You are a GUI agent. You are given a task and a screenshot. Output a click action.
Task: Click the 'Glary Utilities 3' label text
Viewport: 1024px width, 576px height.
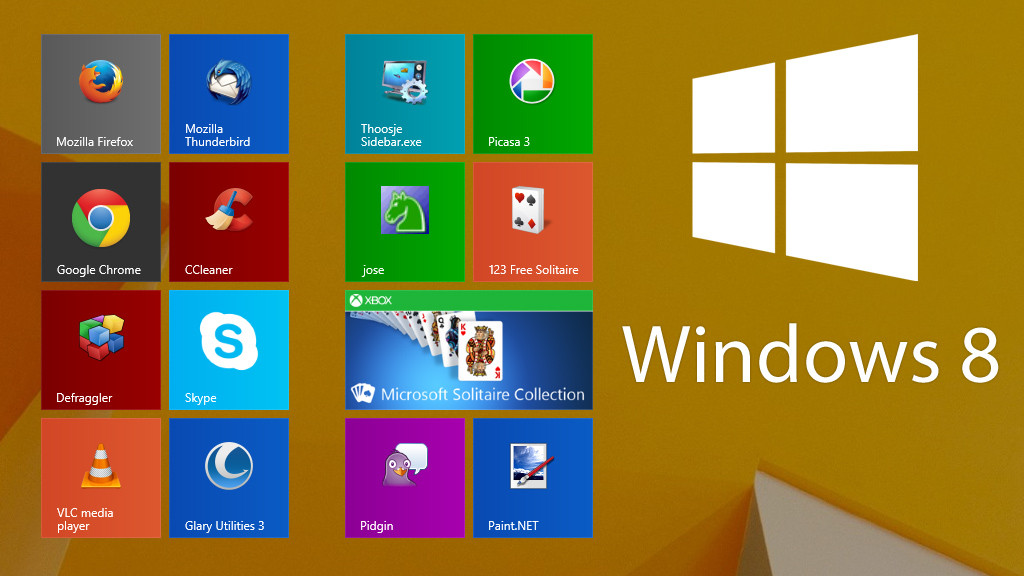click(x=225, y=526)
